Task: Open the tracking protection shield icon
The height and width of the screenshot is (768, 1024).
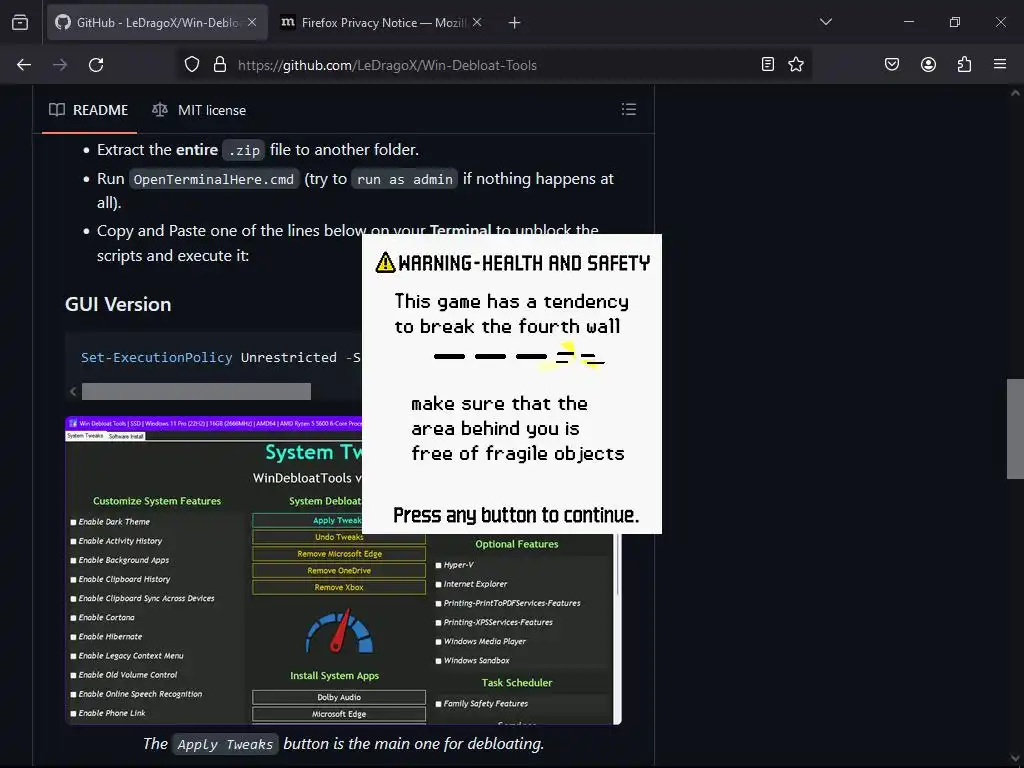Action: click(x=191, y=64)
